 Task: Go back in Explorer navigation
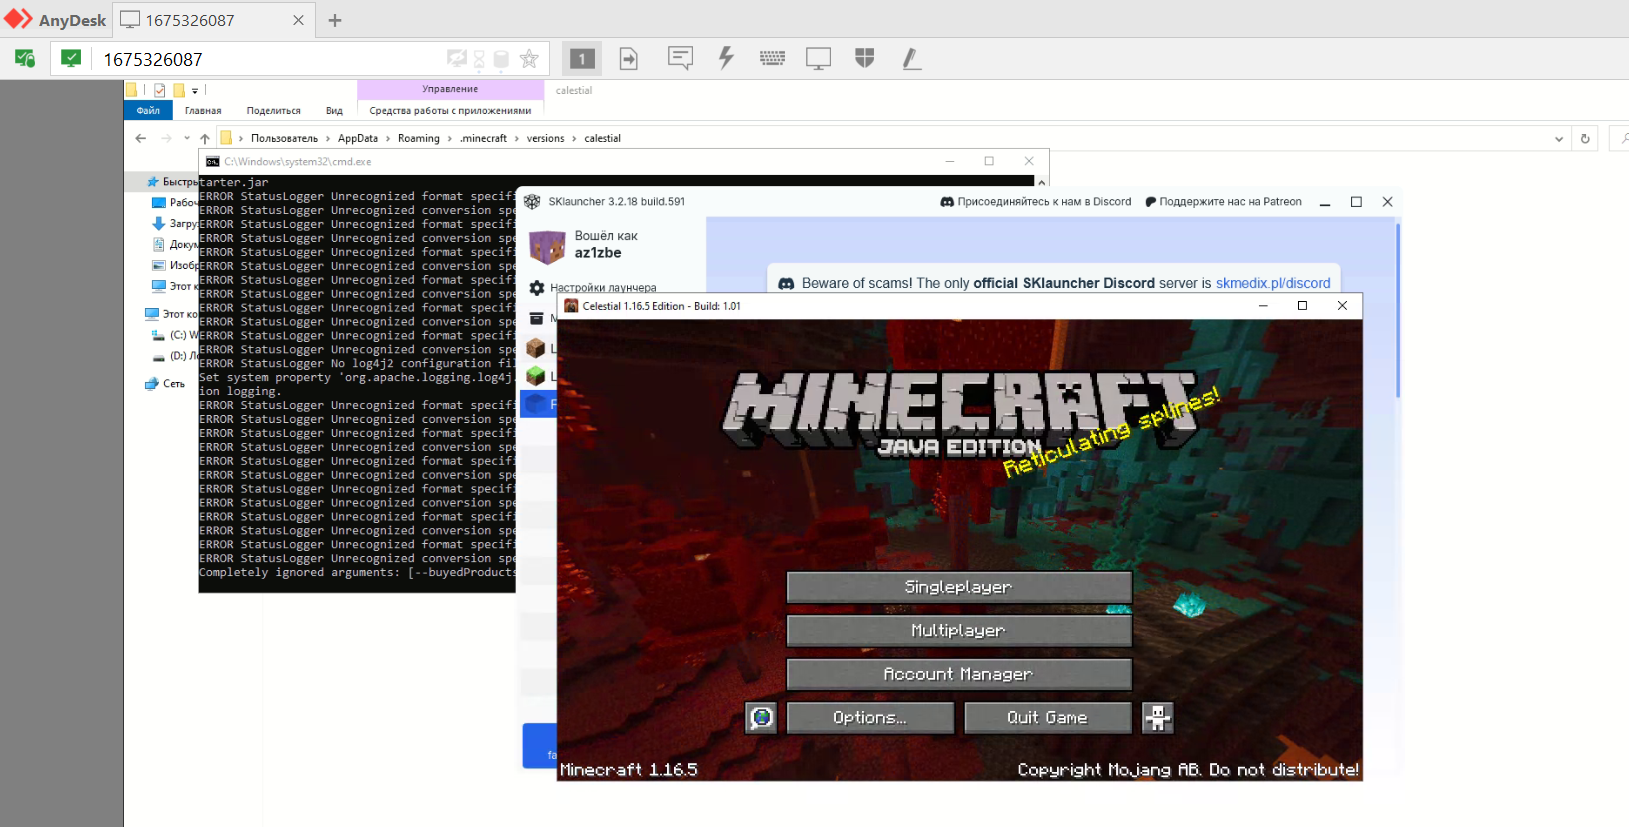pyautogui.click(x=140, y=138)
